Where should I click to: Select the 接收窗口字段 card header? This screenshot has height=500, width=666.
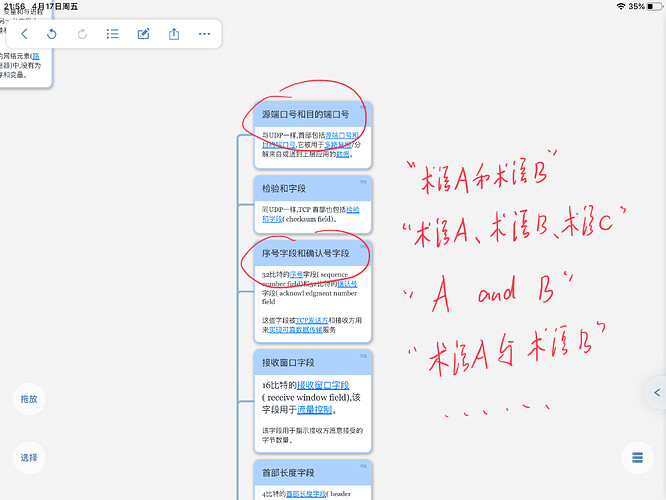click(313, 362)
